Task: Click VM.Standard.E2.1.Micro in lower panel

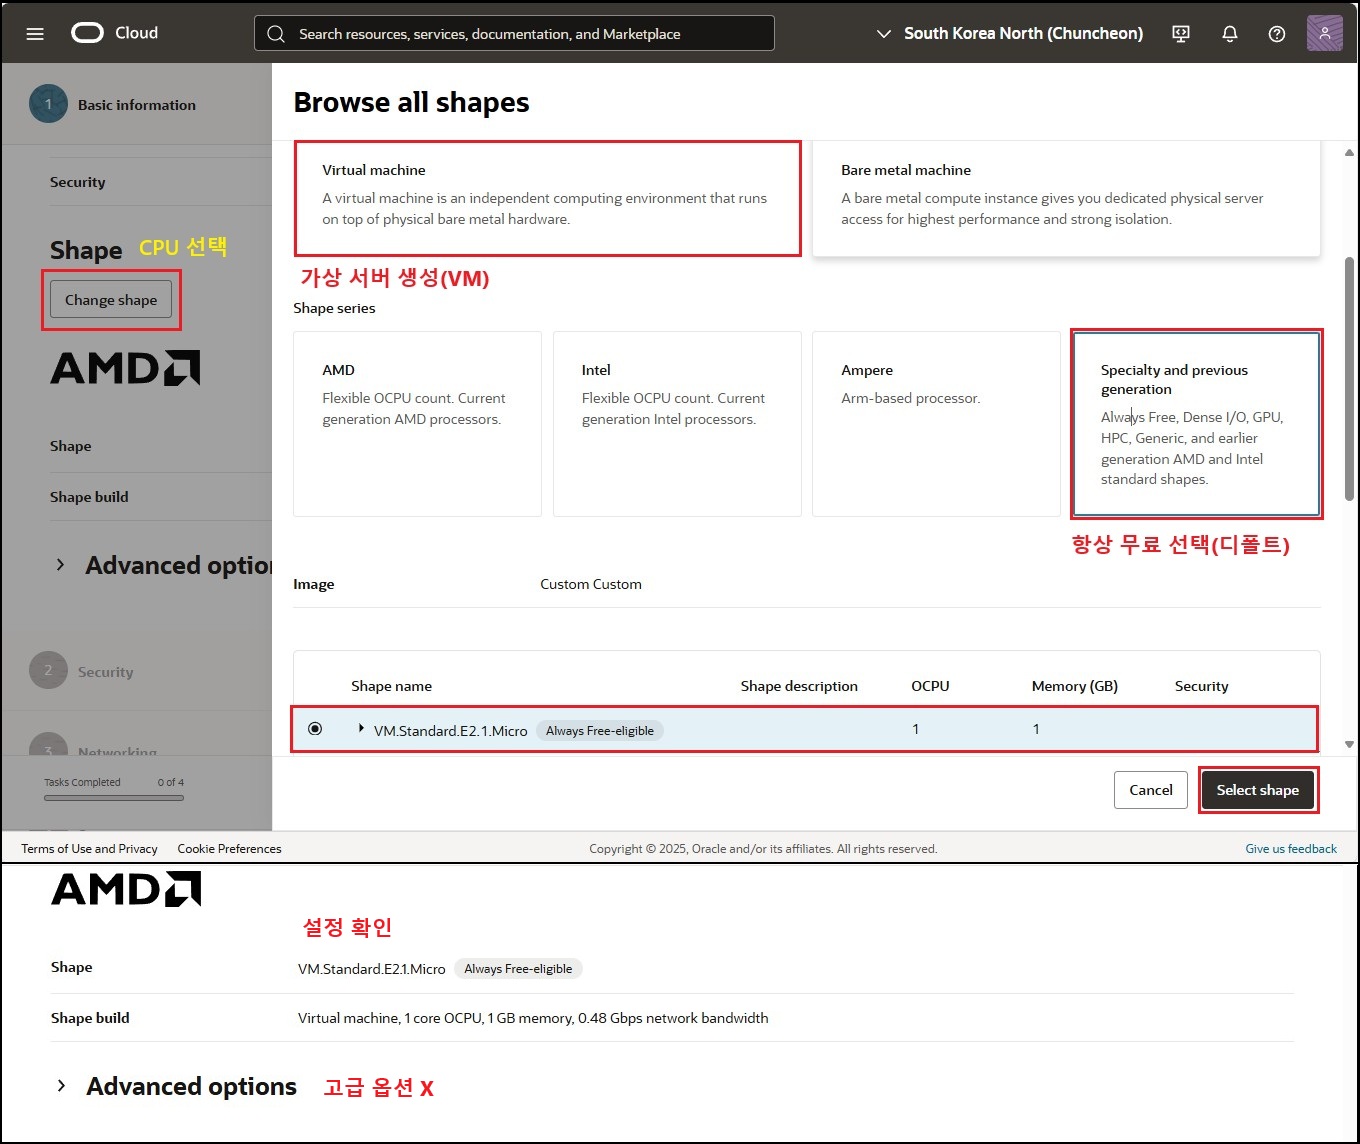Action: tap(372, 969)
